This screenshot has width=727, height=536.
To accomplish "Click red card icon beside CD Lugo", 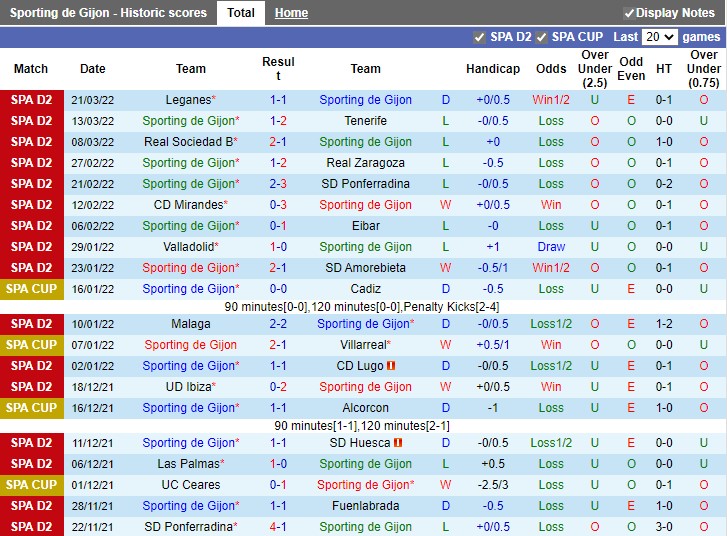I will tap(392, 366).
